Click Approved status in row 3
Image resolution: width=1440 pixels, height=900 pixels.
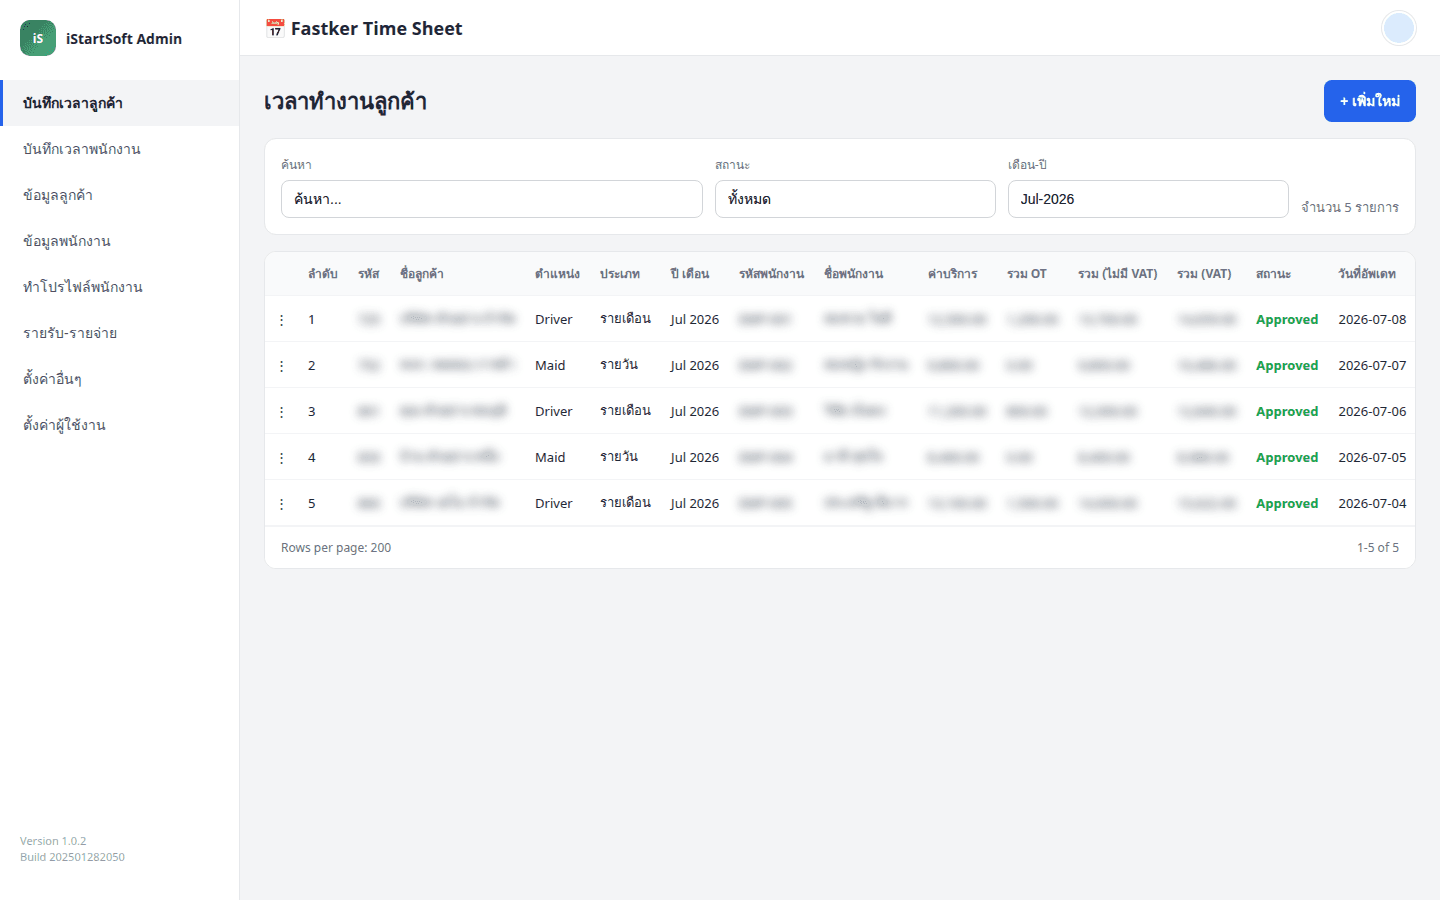(1287, 412)
